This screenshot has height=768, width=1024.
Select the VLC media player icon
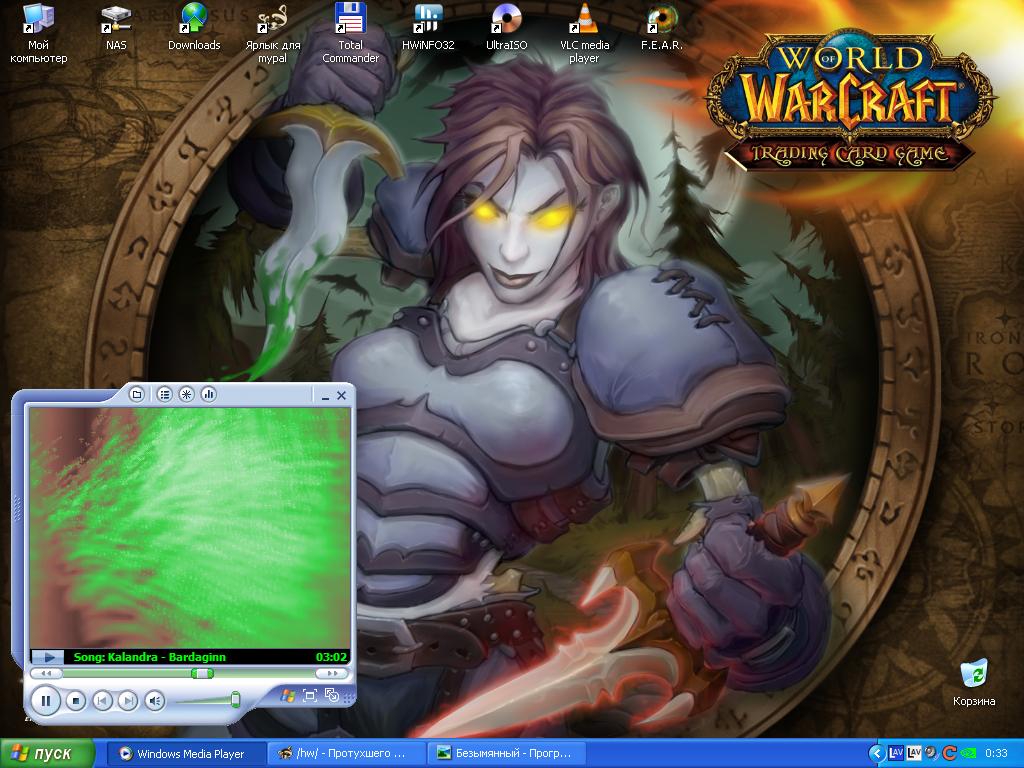[584, 33]
